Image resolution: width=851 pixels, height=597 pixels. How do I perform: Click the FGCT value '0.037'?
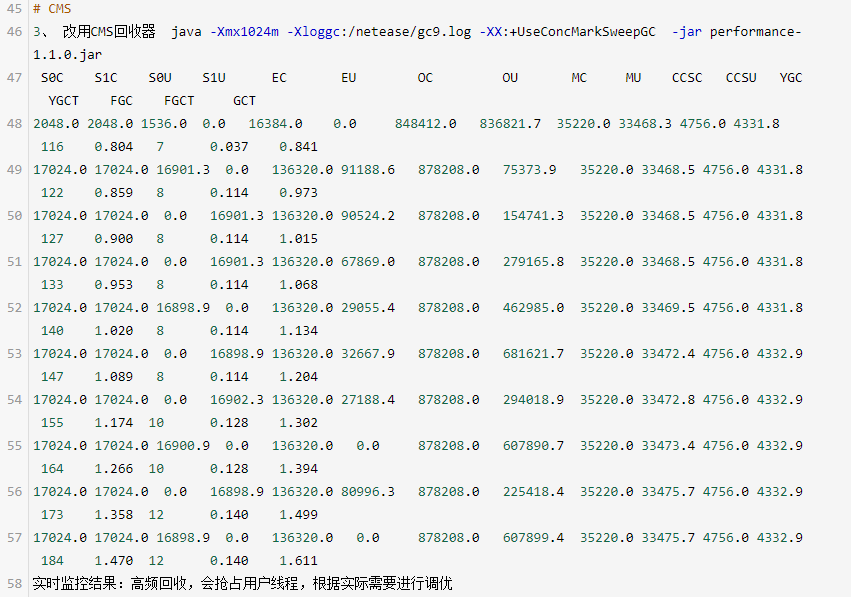(x=229, y=147)
